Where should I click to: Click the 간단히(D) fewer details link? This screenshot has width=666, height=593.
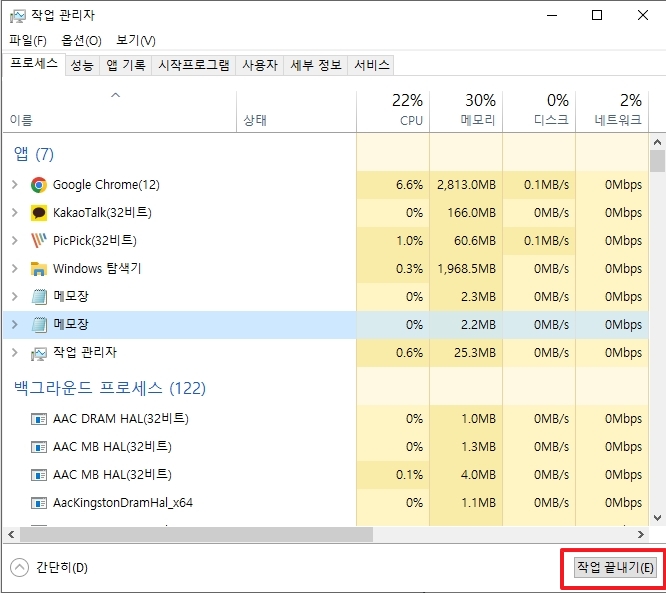[62, 568]
